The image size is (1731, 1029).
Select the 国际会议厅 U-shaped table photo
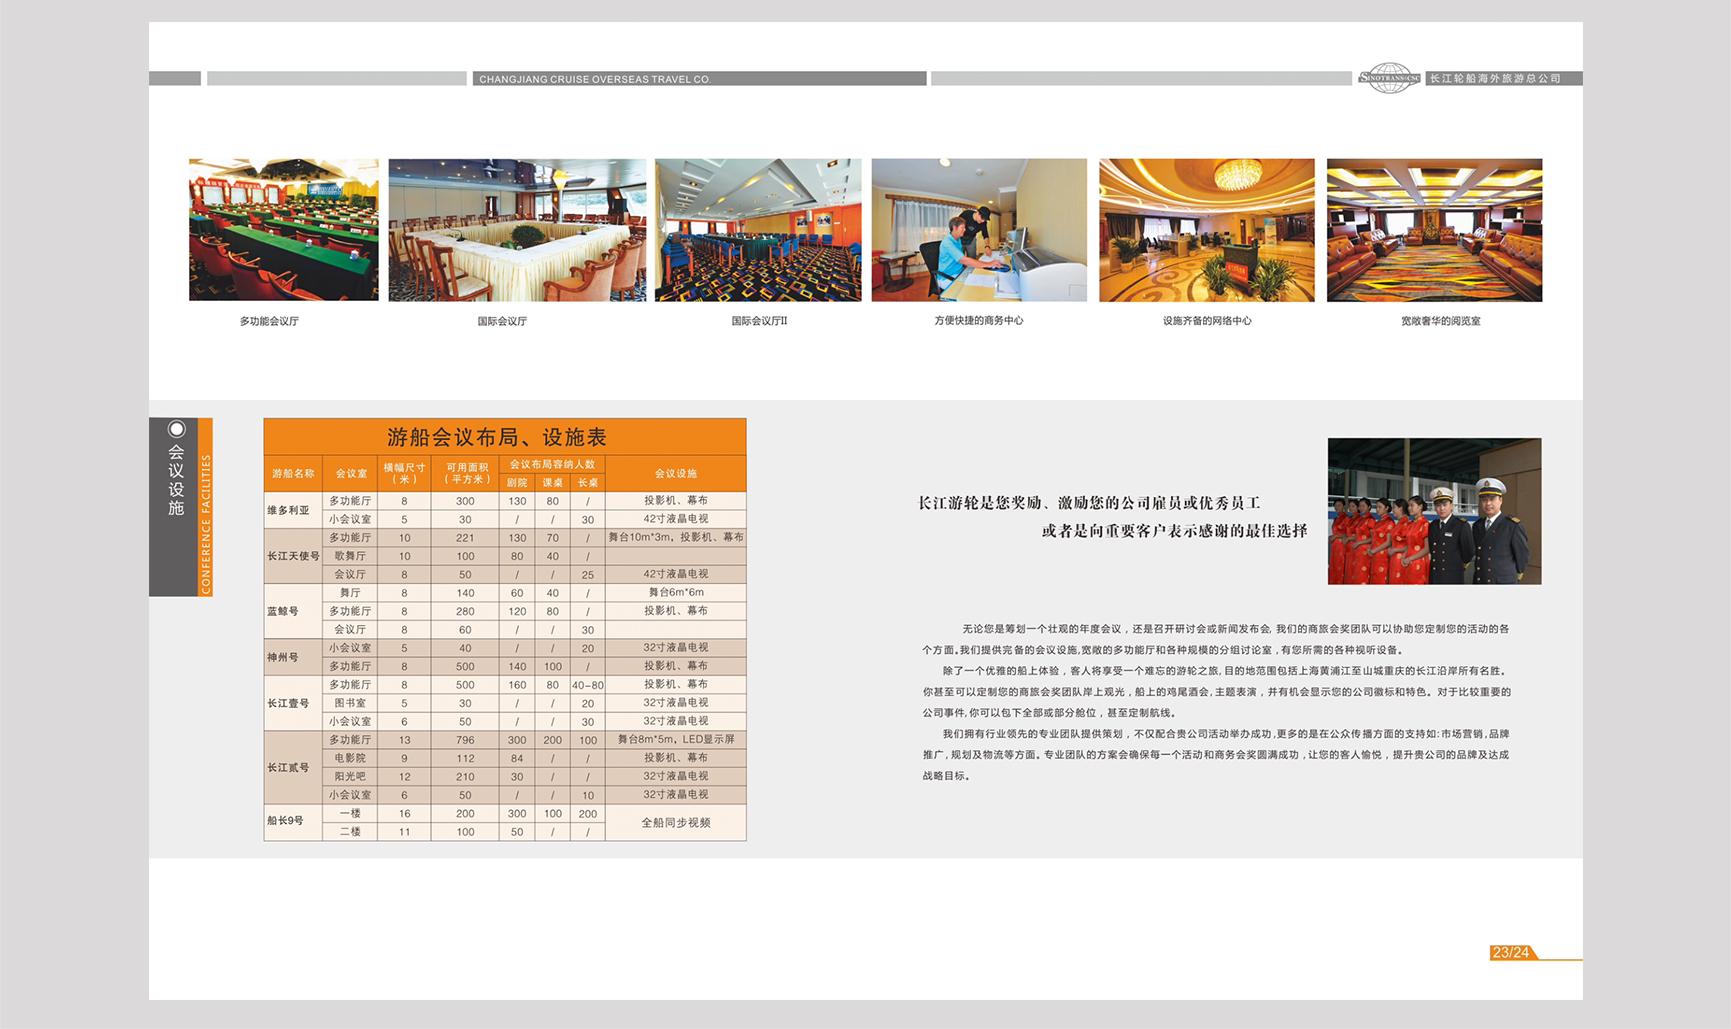[x=517, y=229]
